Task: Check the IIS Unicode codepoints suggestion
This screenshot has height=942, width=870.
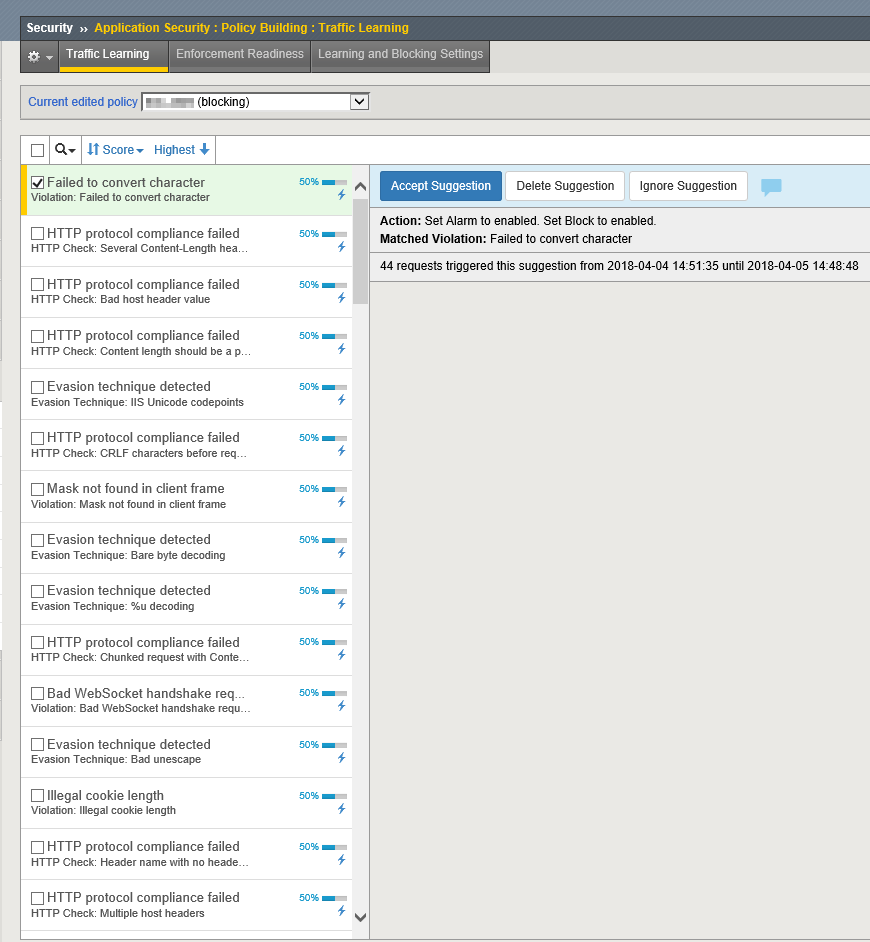Action: [37, 387]
